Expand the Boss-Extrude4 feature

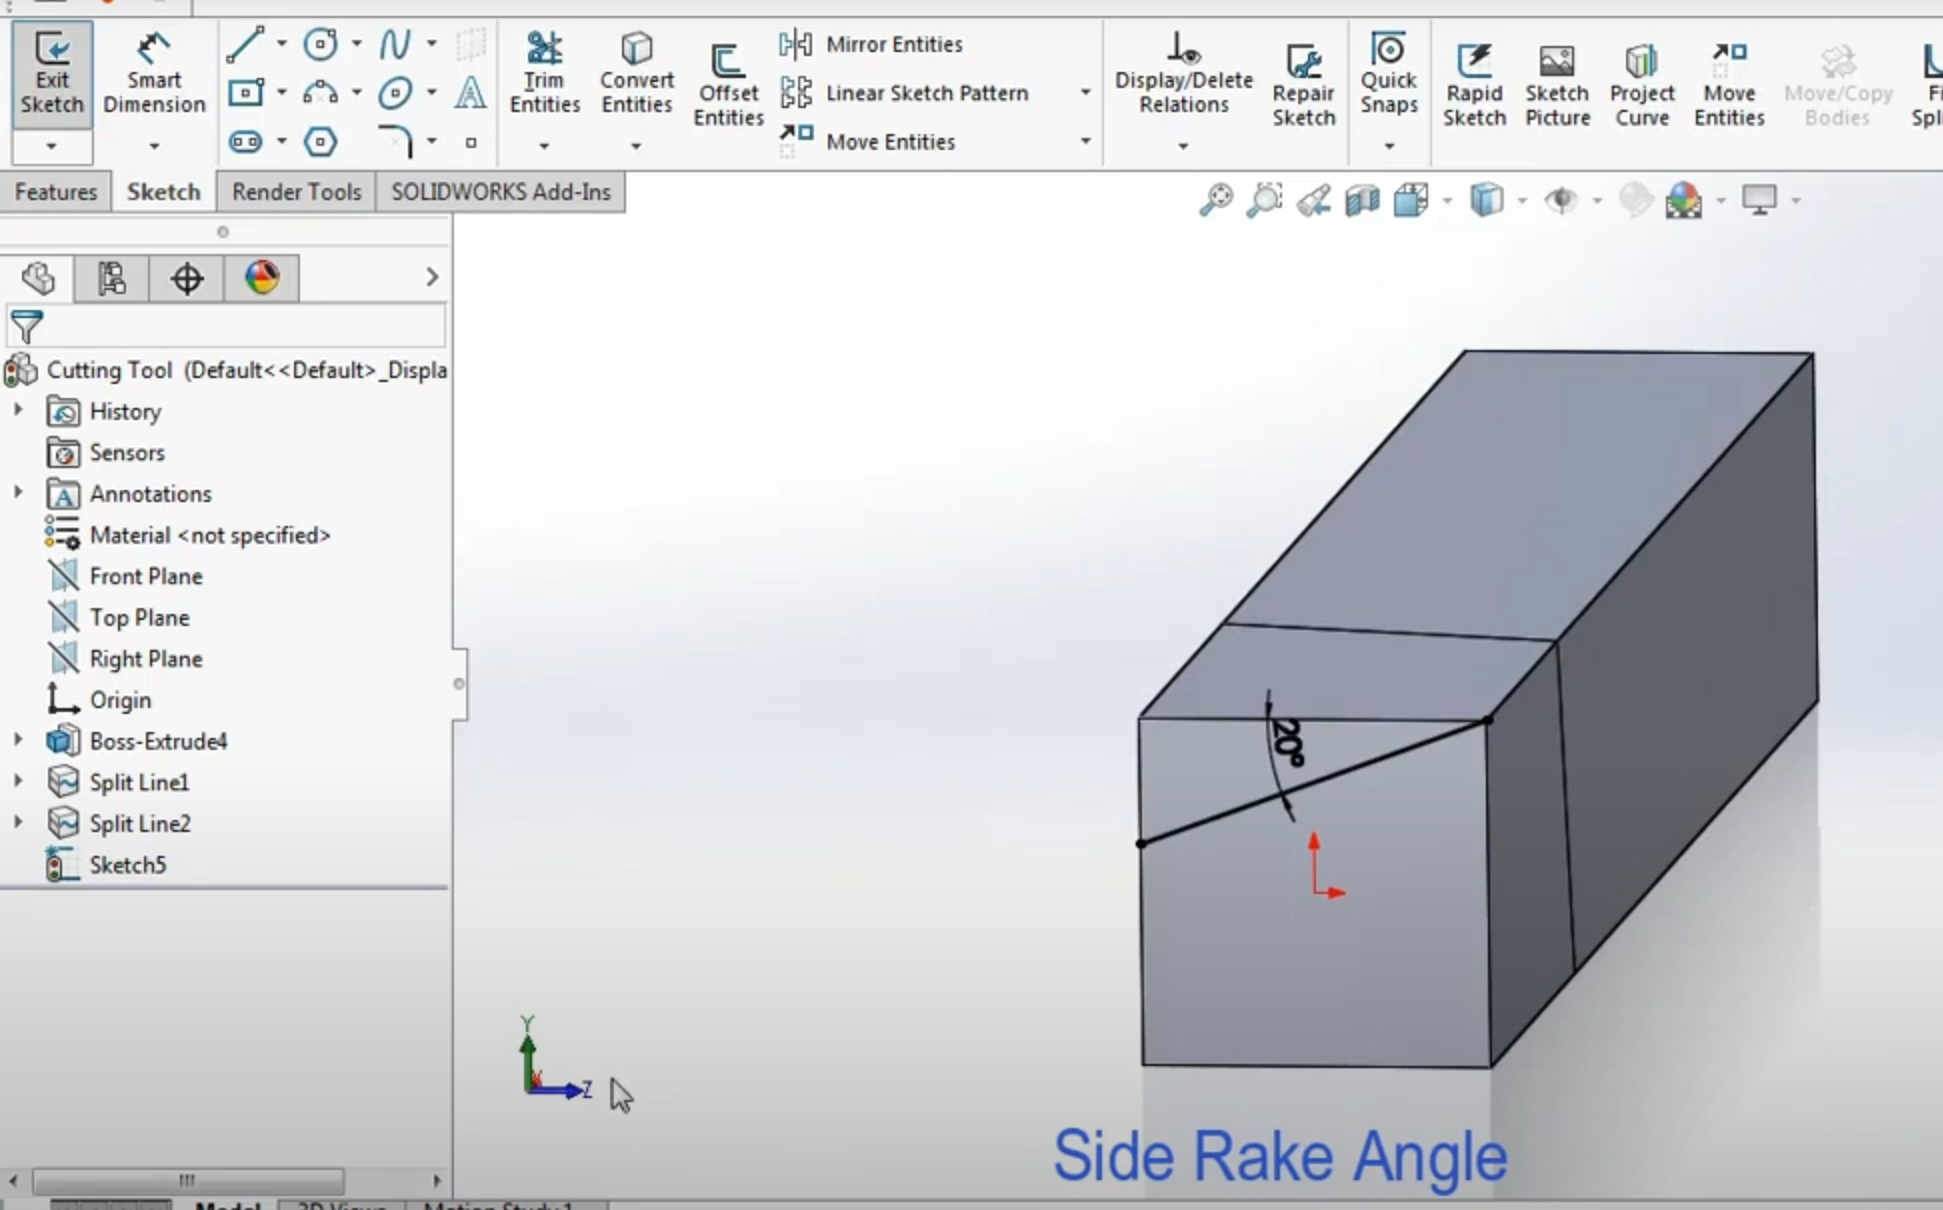[18, 740]
